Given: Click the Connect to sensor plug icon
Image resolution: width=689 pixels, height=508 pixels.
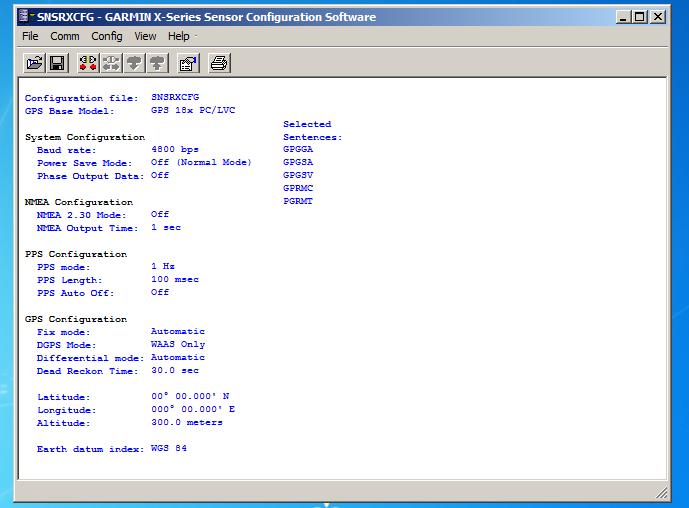Looking at the screenshot, I should 88,63.
